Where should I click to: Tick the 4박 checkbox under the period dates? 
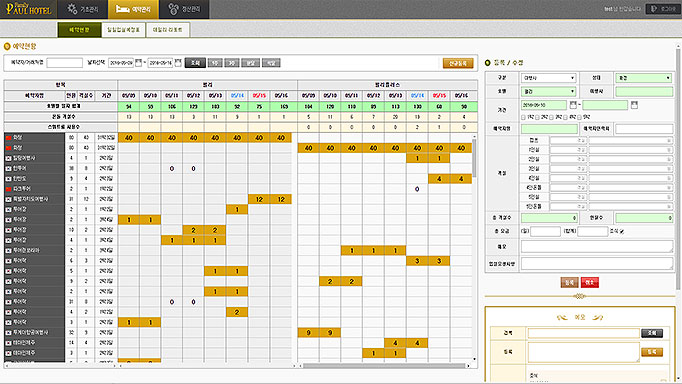coord(565,117)
